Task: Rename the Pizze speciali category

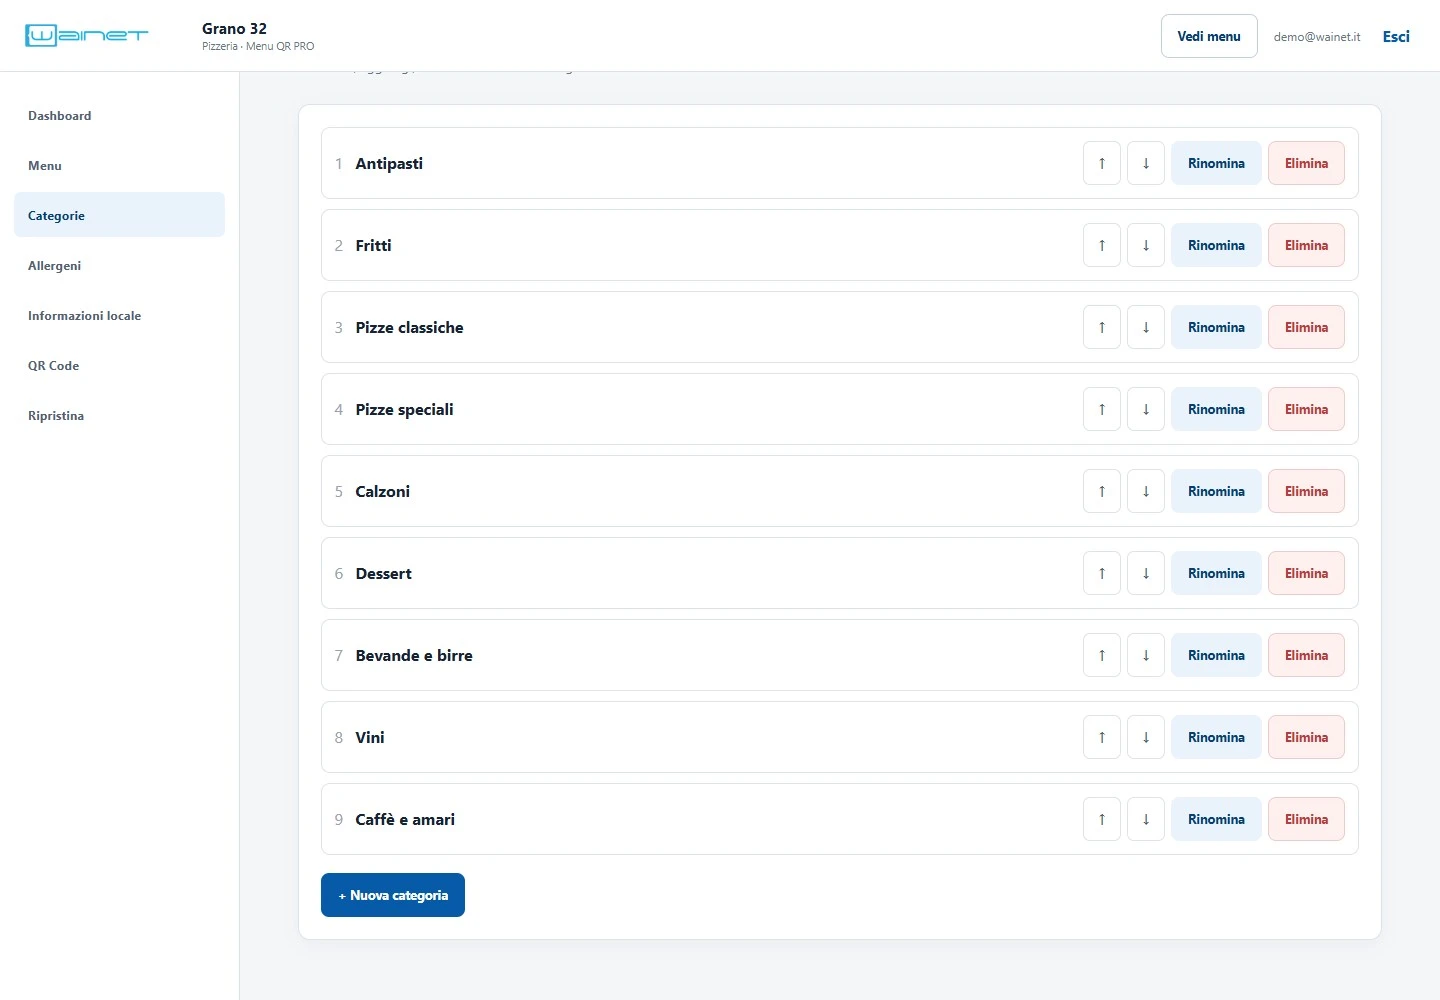Action: coord(1216,409)
